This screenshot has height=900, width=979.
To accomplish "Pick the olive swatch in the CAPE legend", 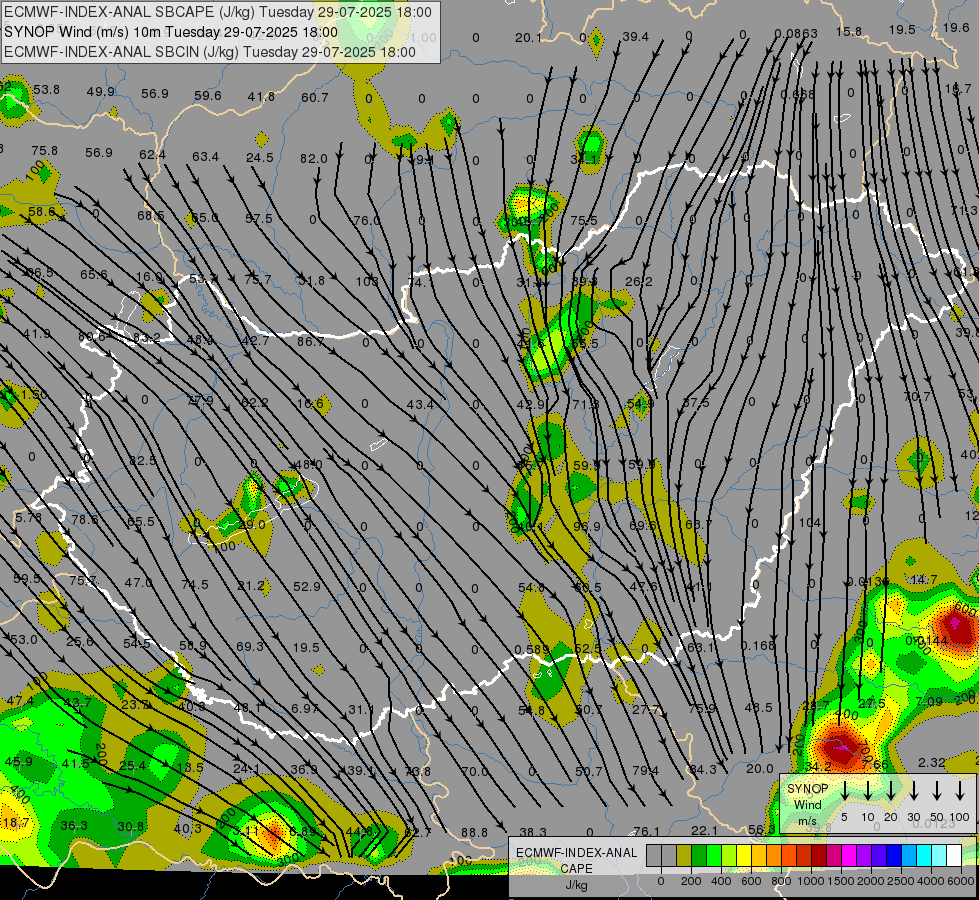I will pyautogui.click(x=684, y=855).
